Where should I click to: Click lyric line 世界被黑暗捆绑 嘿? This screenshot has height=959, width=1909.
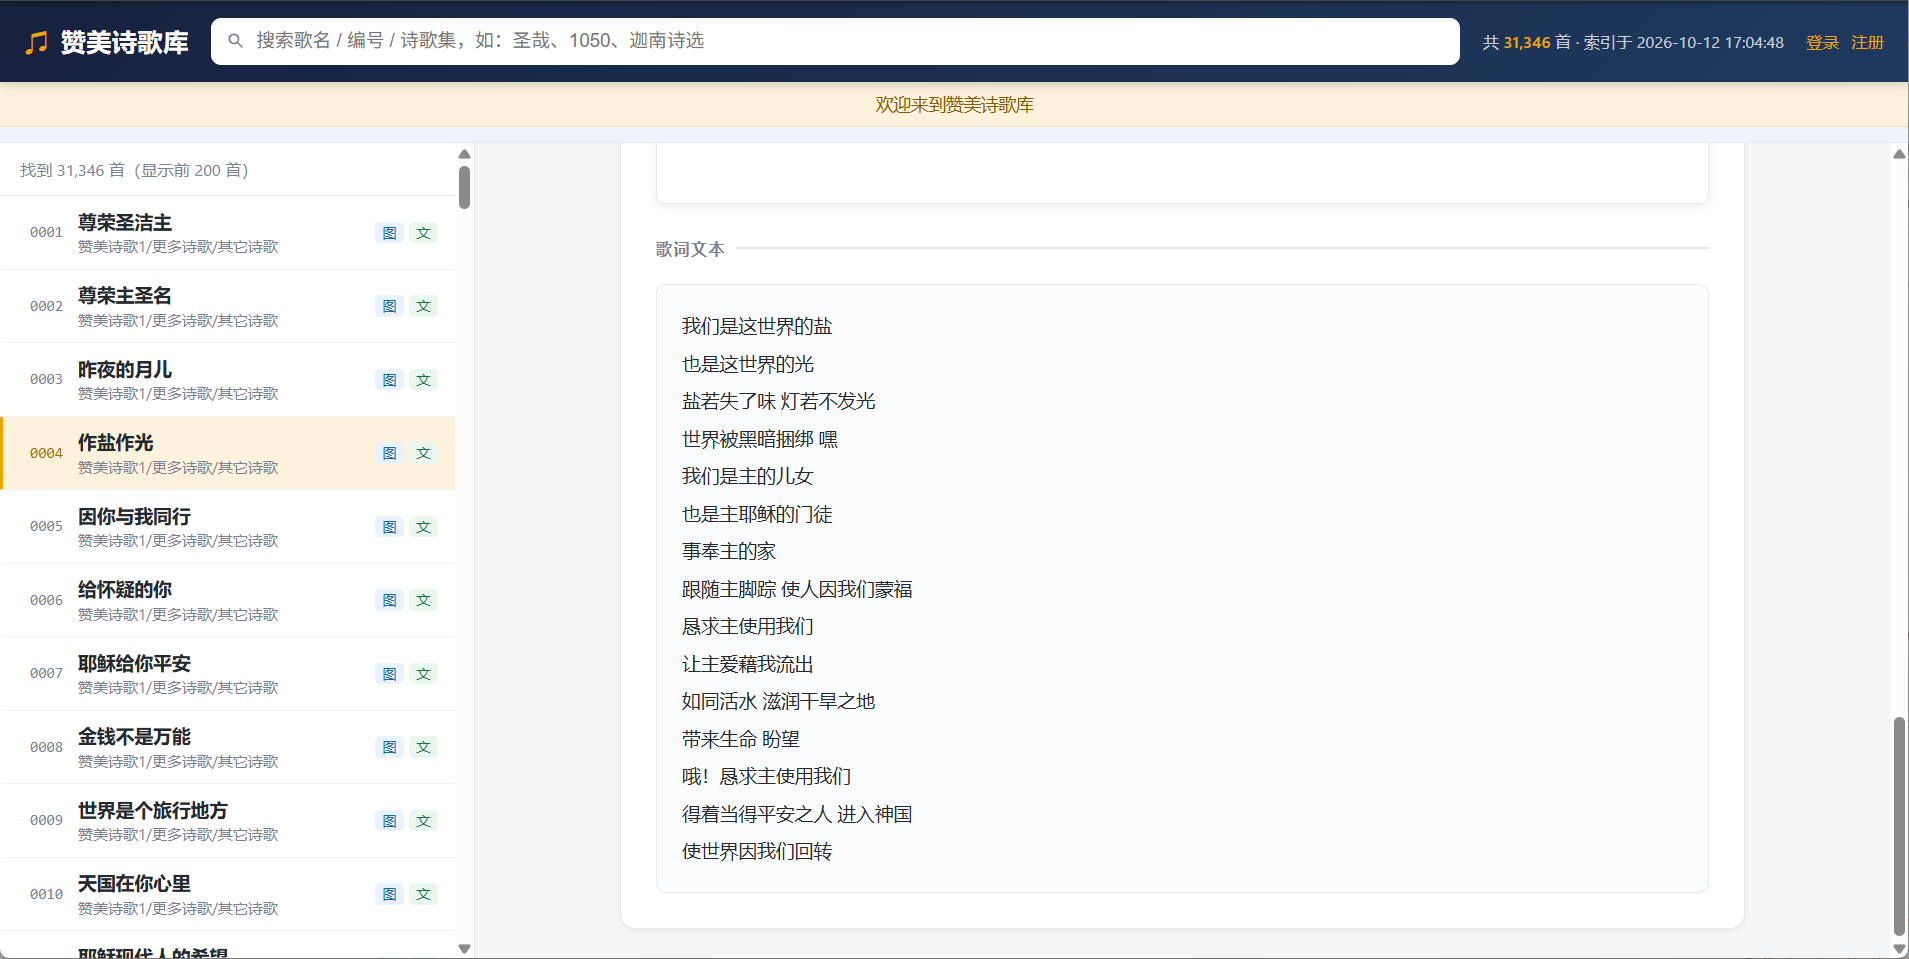click(760, 439)
